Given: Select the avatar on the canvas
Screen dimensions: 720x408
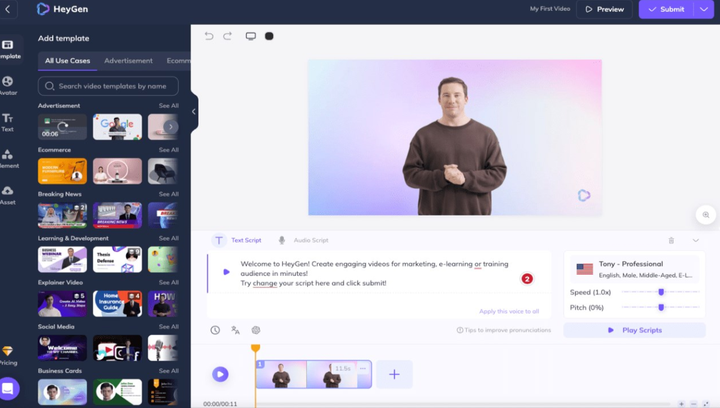Looking at the screenshot, I should click(x=454, y=146).
